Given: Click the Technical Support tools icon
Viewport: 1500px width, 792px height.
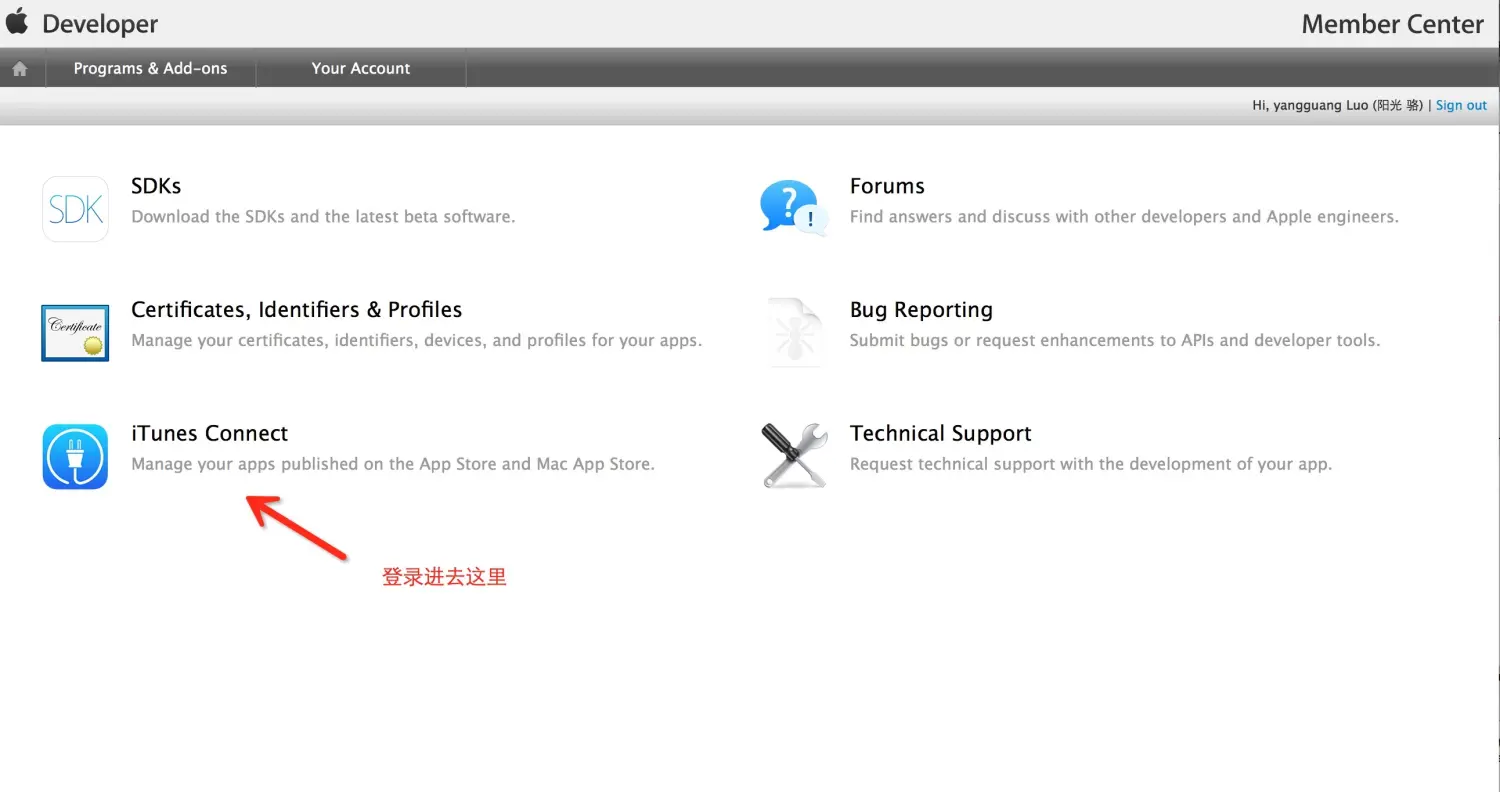Looking at the screenshot, I should point(794,455).
